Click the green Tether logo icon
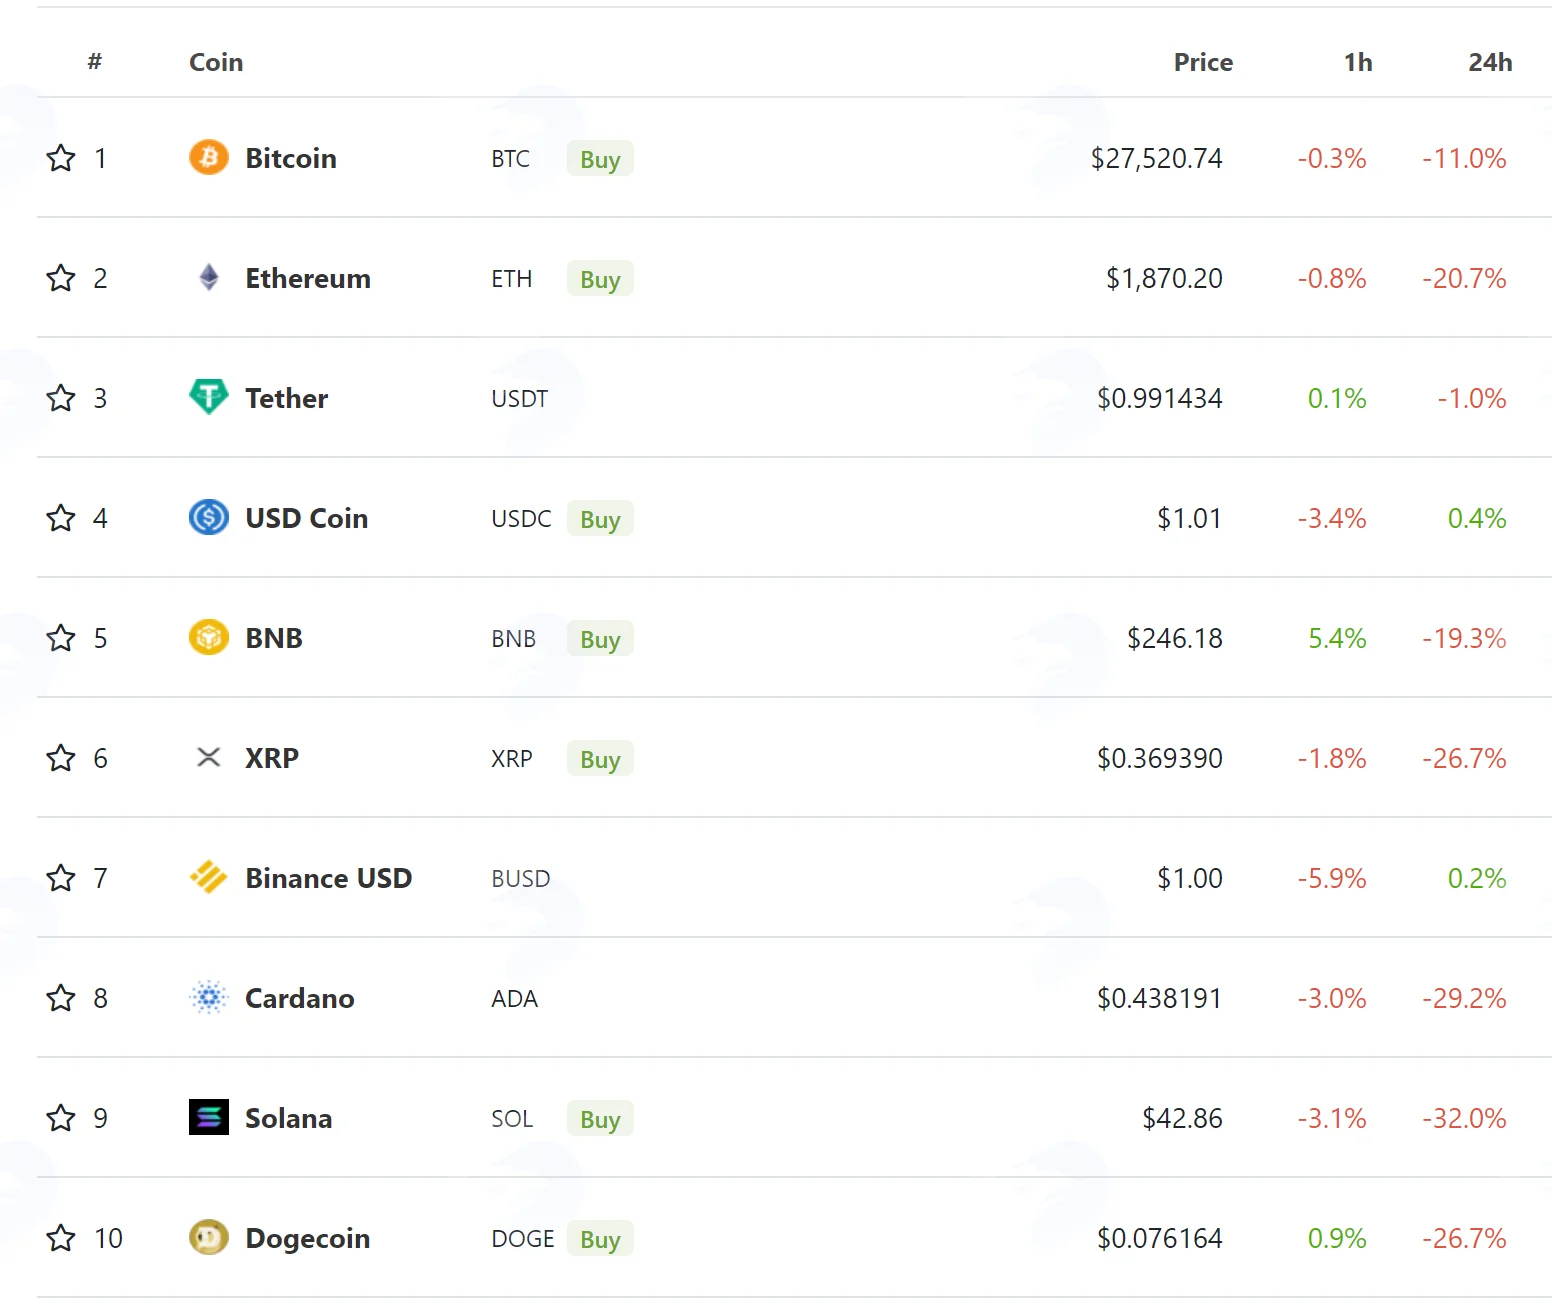 click(x=209, y=397)
